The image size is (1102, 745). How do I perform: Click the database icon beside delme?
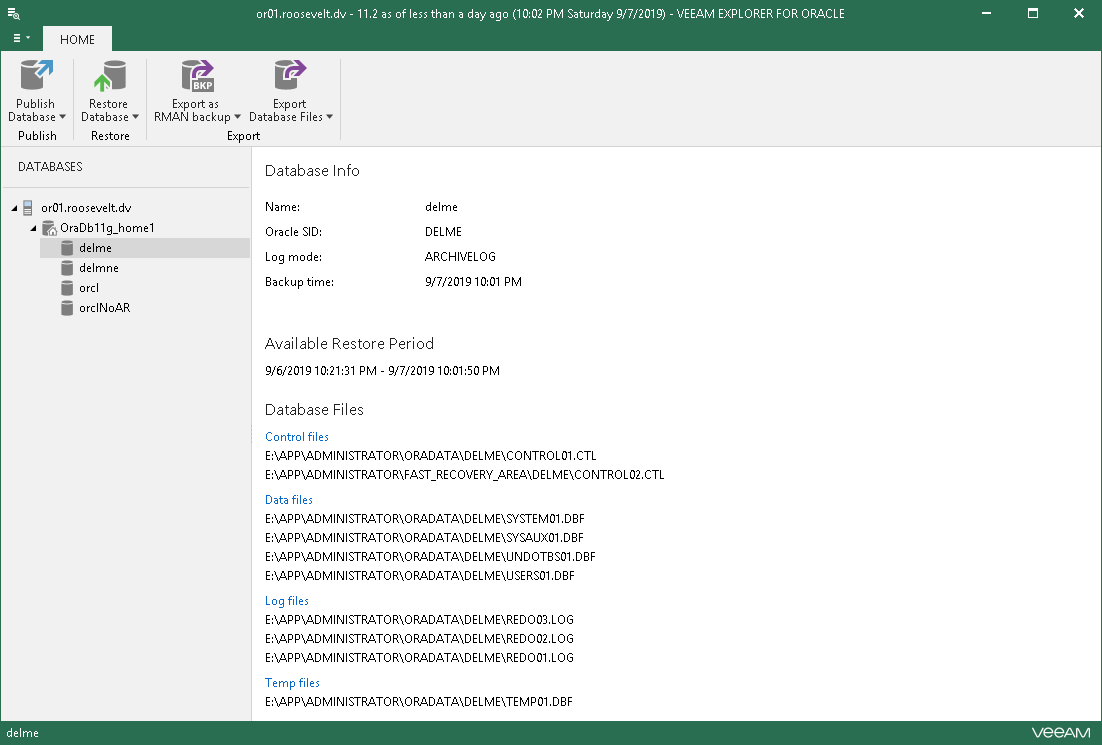(x=67, y=248)
